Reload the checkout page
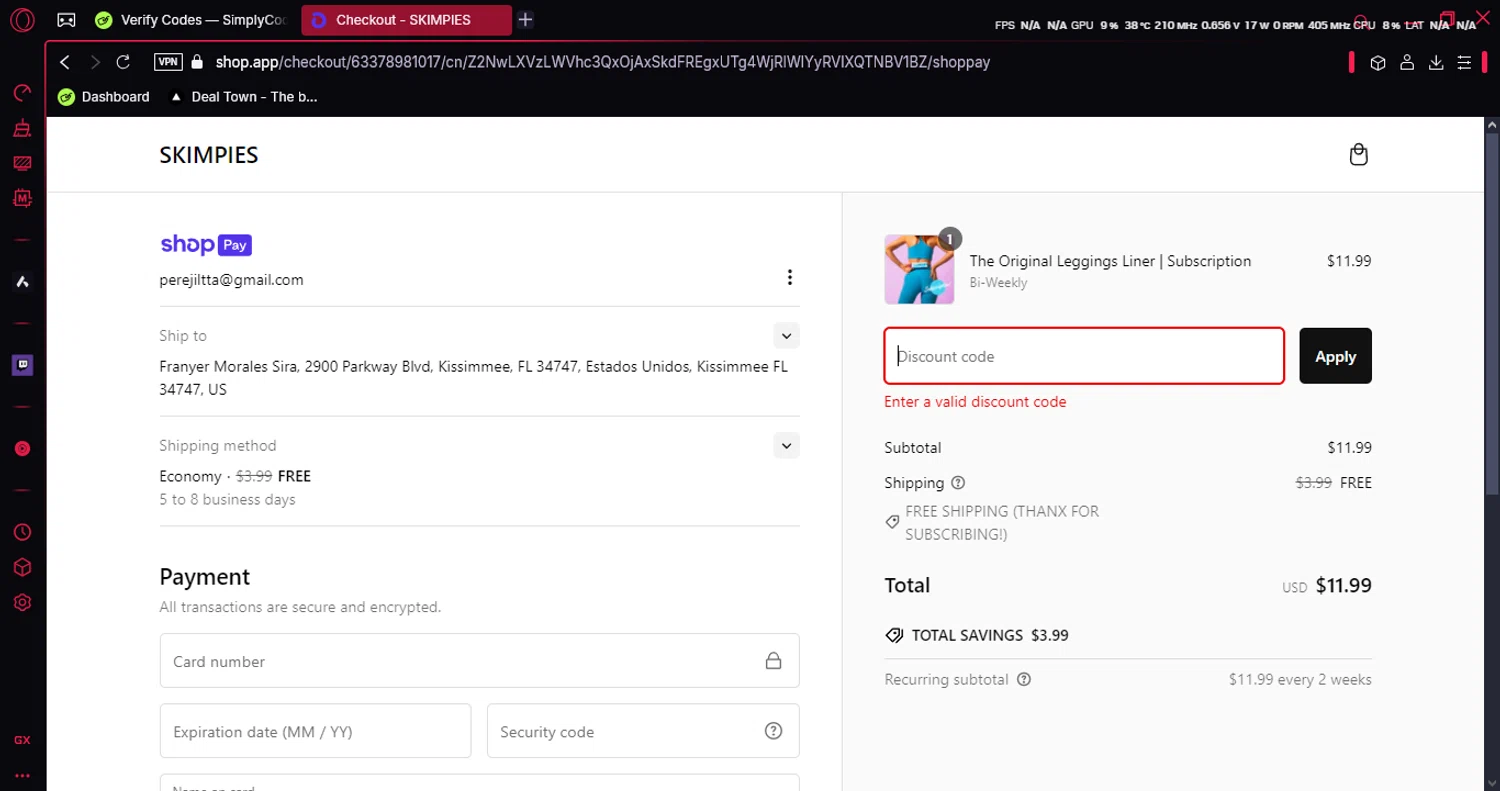 [123, 62]
